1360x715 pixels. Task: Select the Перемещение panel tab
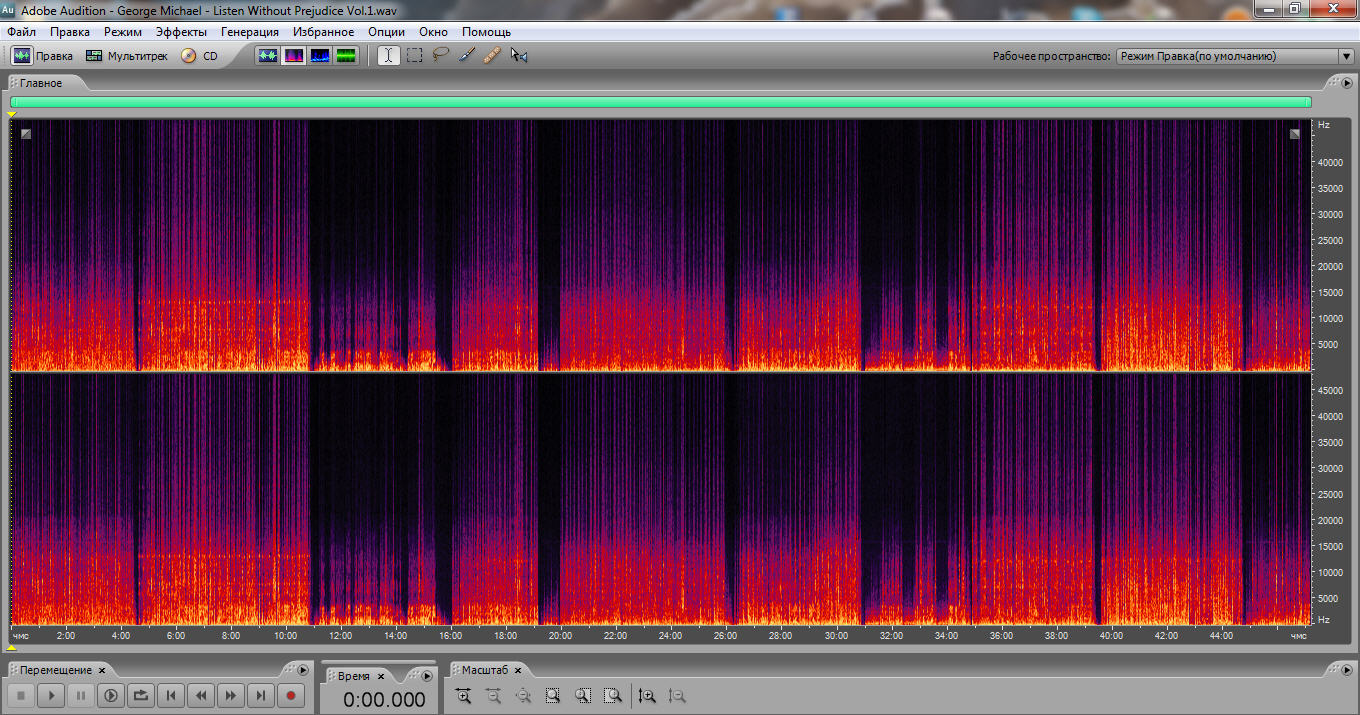pos(56,670)
